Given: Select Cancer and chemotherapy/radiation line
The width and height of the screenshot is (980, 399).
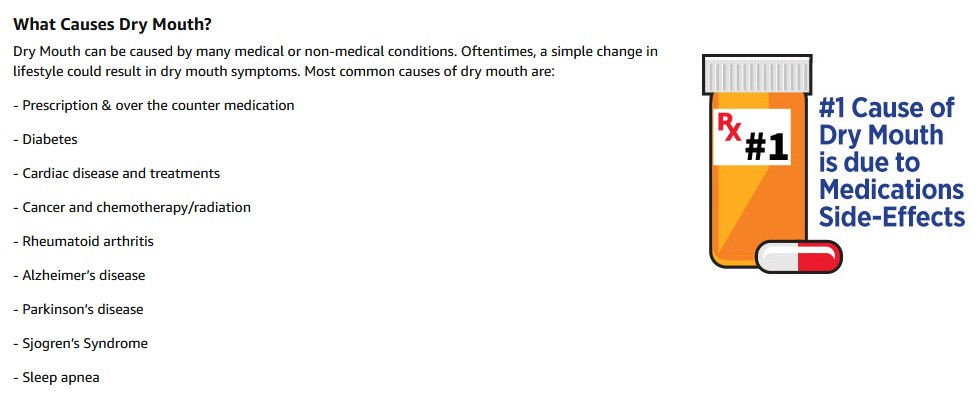Looking at the screenshot, I should [x=132, y=207].
